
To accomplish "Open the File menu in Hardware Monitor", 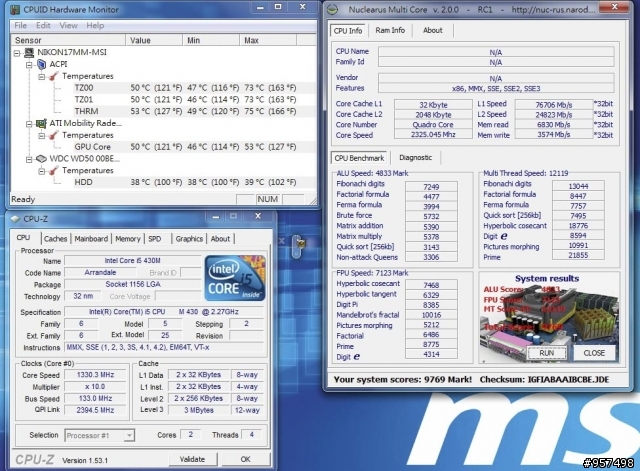I will (x=20, y=25).
